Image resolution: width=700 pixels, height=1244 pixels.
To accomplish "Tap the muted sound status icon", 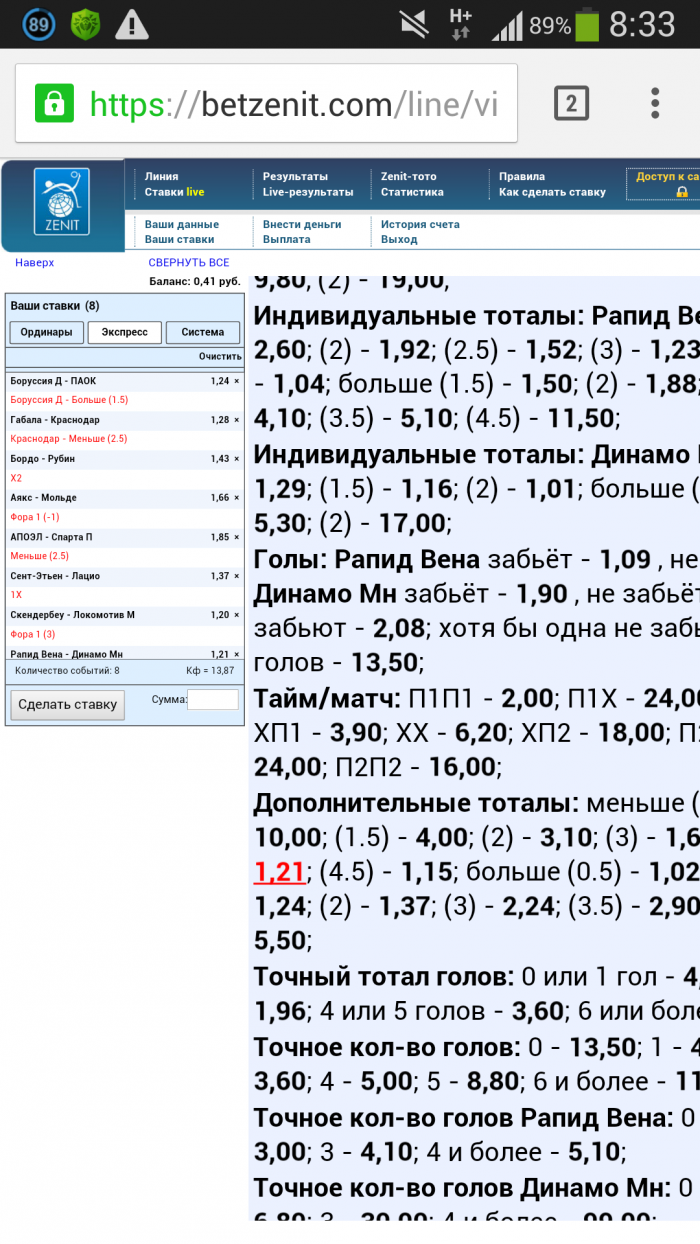I will [x=413, y=24].
